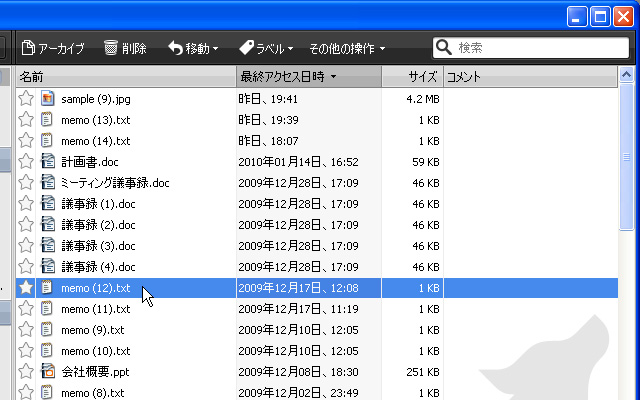Screen dimensions: 640x400
Task: Minimize the window
Action: click(x=577, y=17)
